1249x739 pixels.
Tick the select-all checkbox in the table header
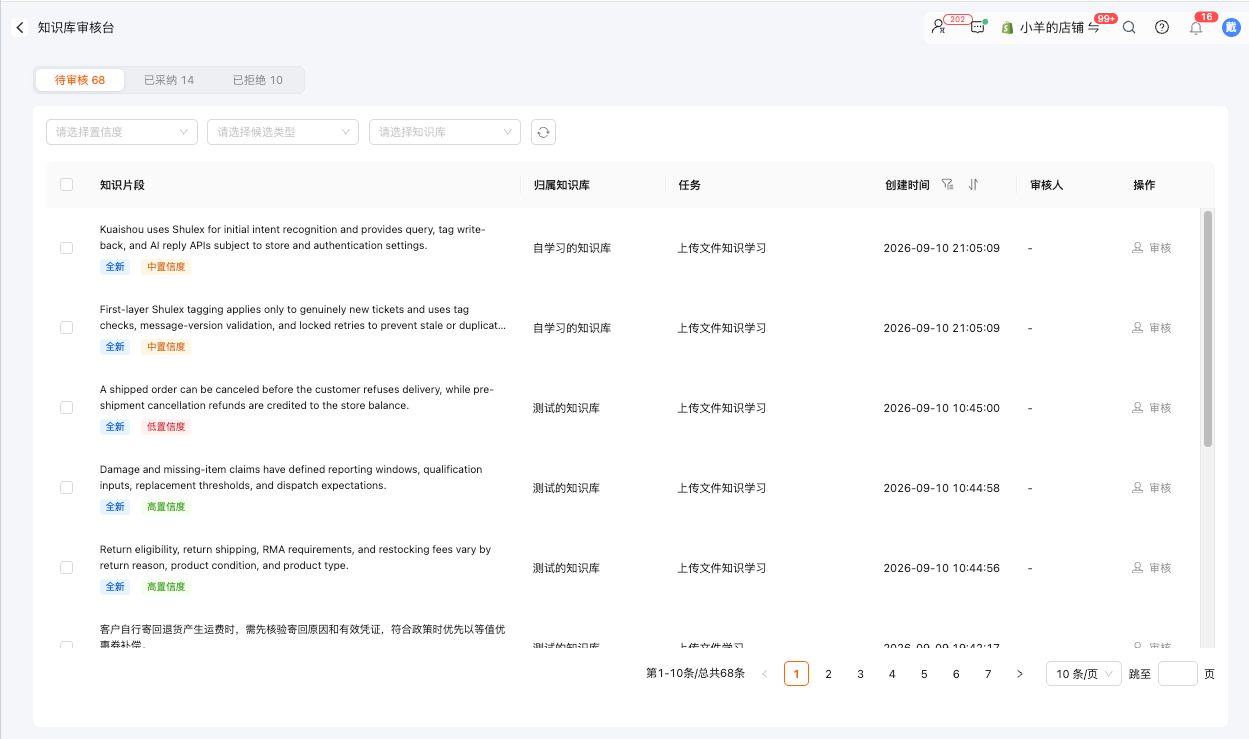[67, 185]
